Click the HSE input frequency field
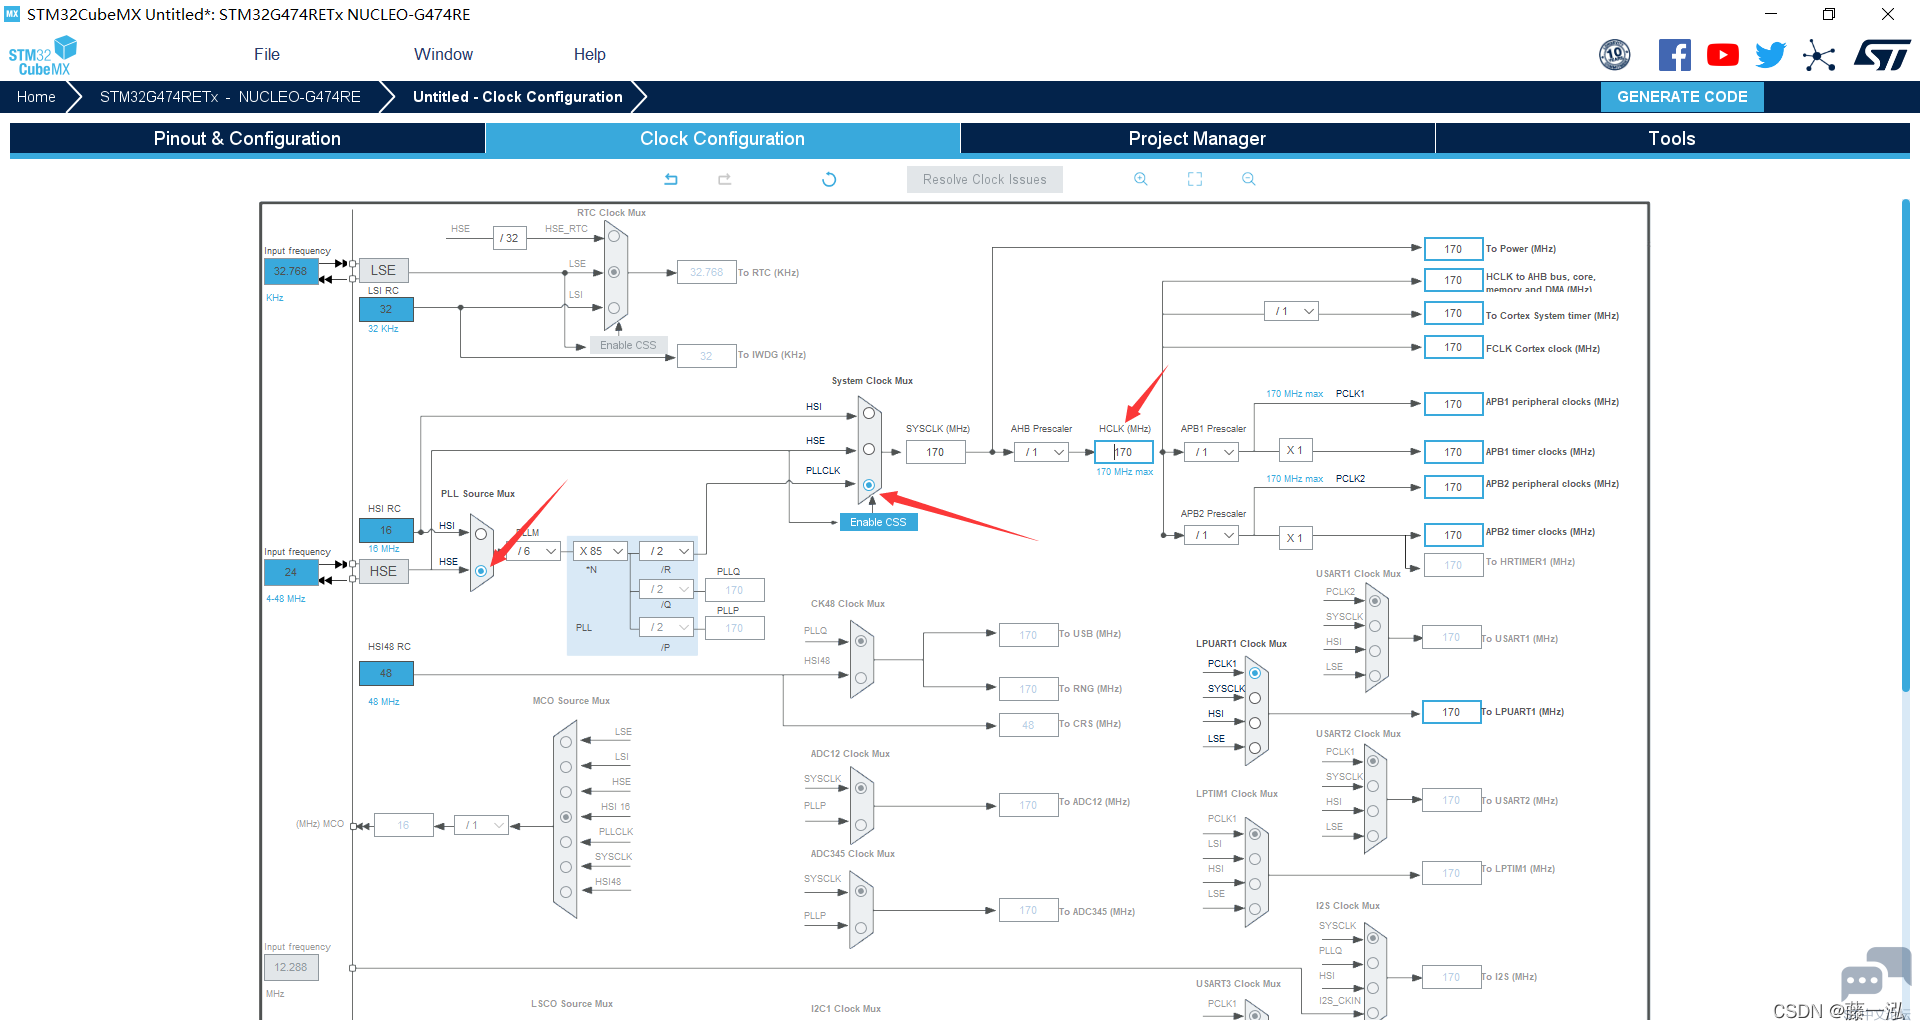 coord(291,572)
